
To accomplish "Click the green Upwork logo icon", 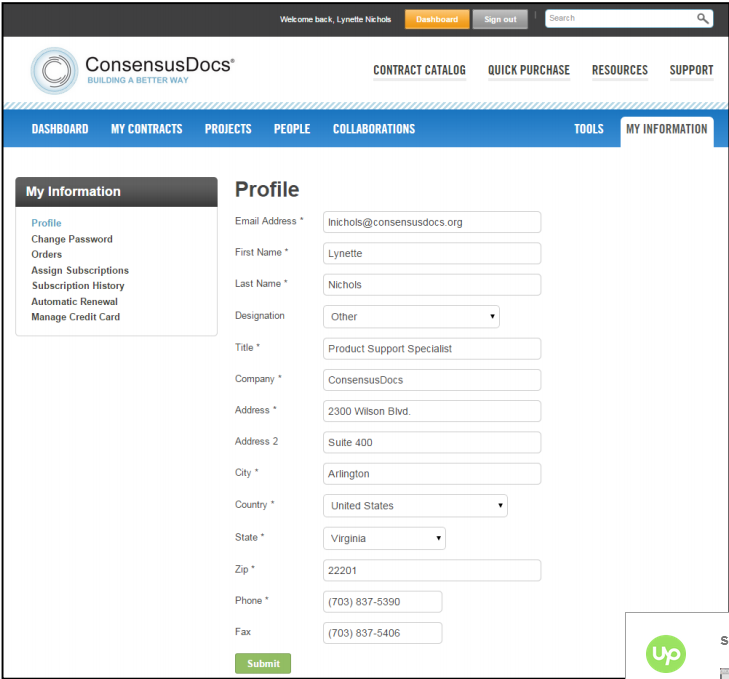I will 665,655.
